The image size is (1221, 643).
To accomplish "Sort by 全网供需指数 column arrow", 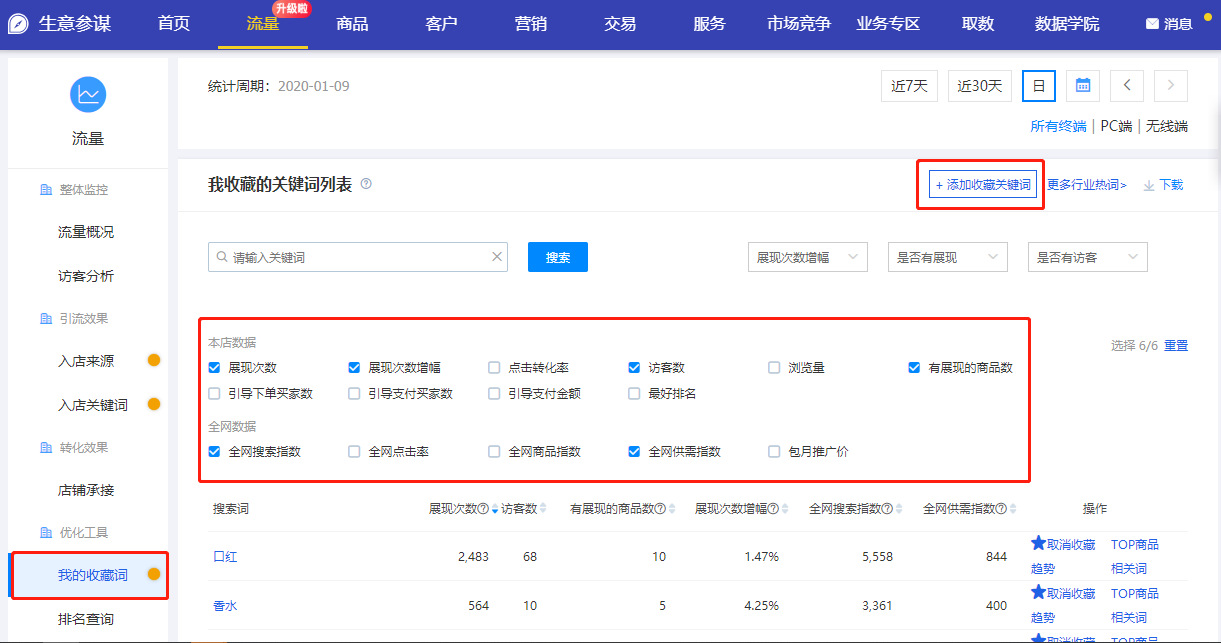I will [1012, 509].
